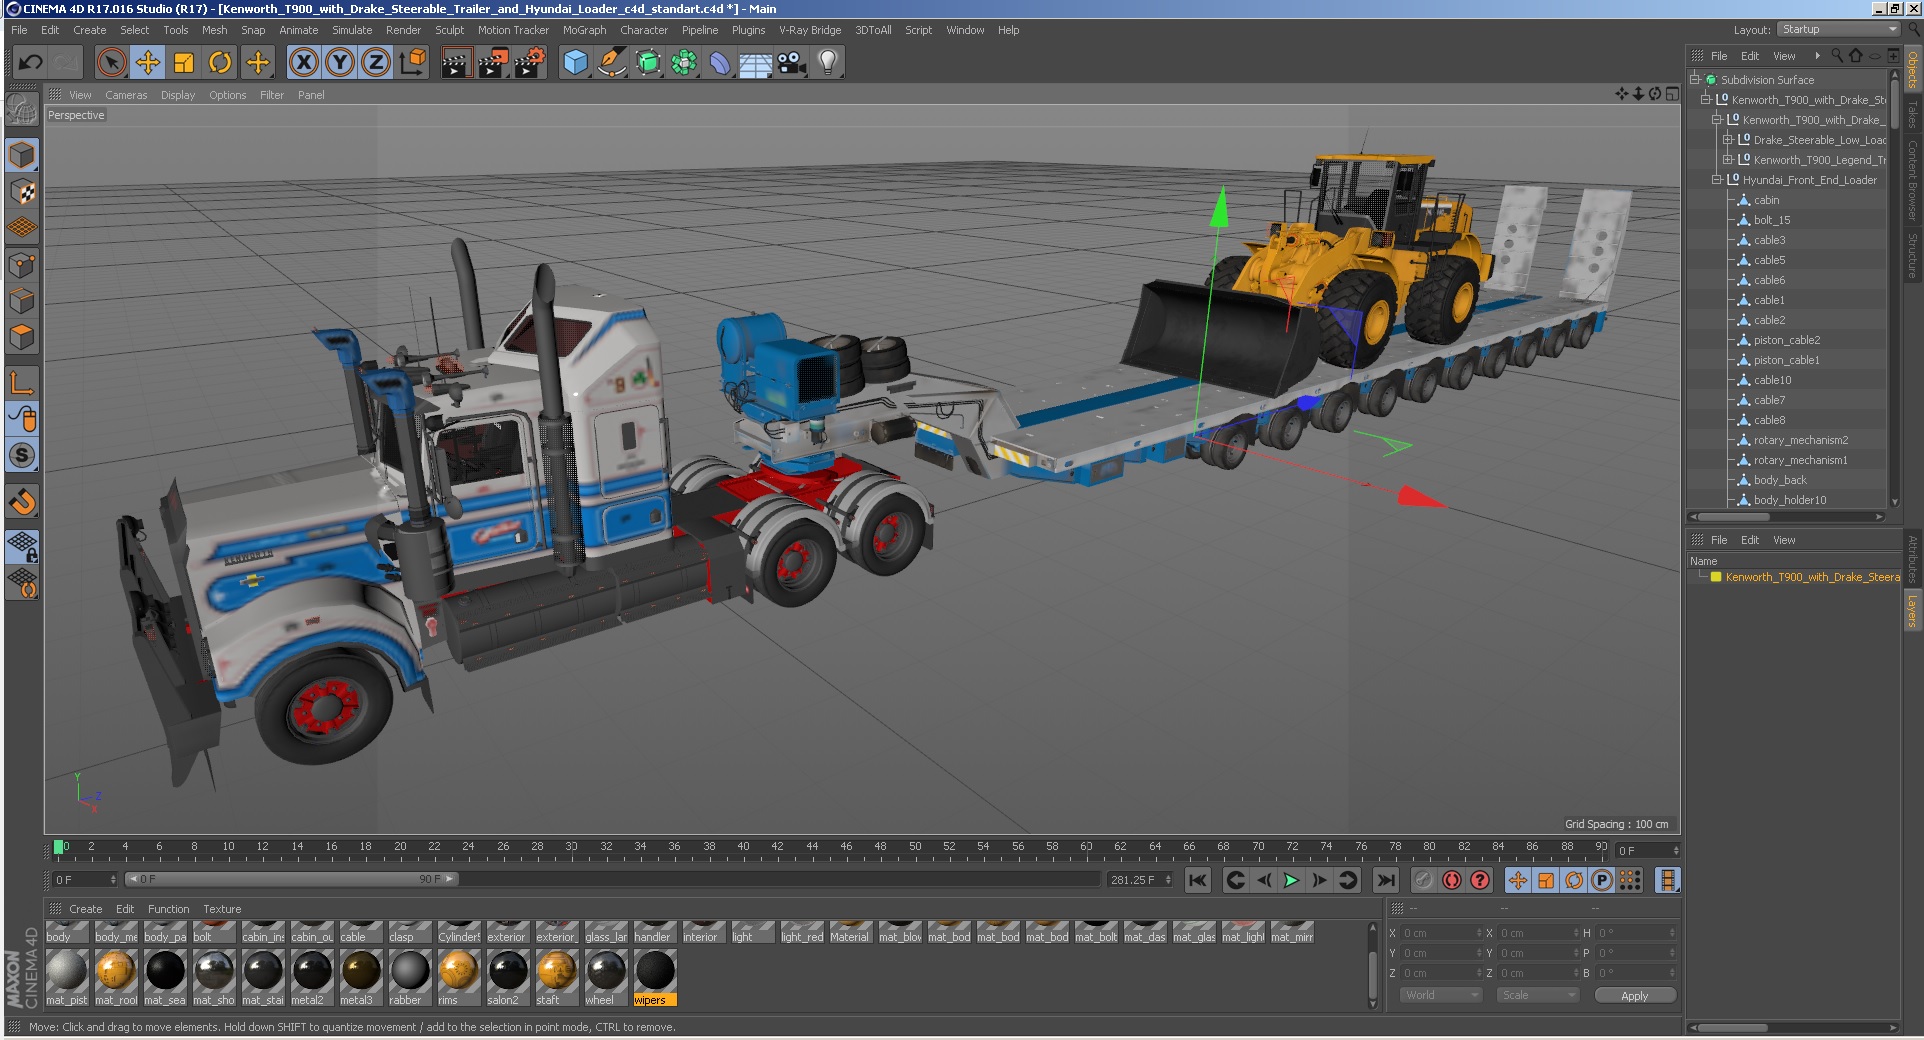Image resolution: width=1924 pixels, height=1040 pixels.
Task: Open the MoGraph menu
Action: click(x=584, y=30)
